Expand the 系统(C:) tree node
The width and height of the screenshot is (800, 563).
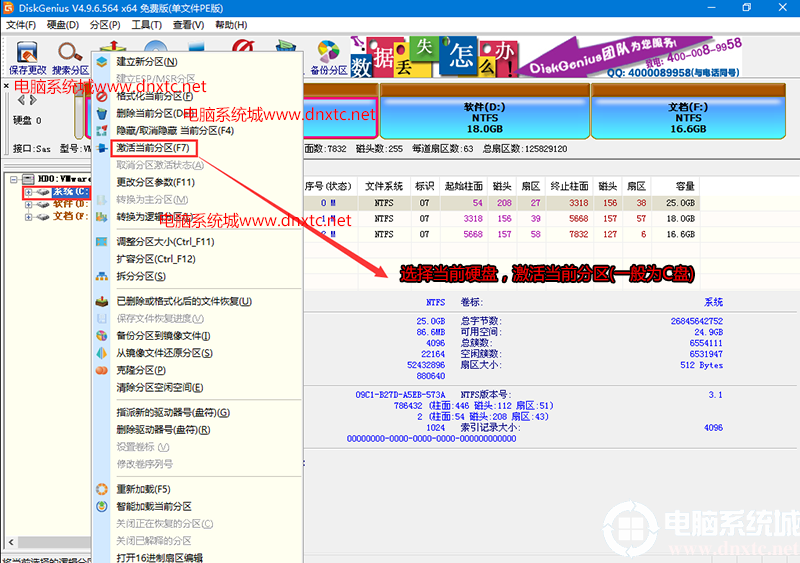29,192
